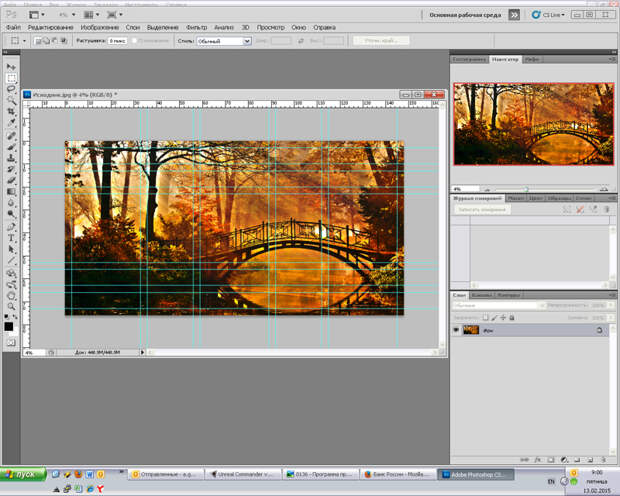Select the Brush tool
Screen dimensions: 620x496
11,147
